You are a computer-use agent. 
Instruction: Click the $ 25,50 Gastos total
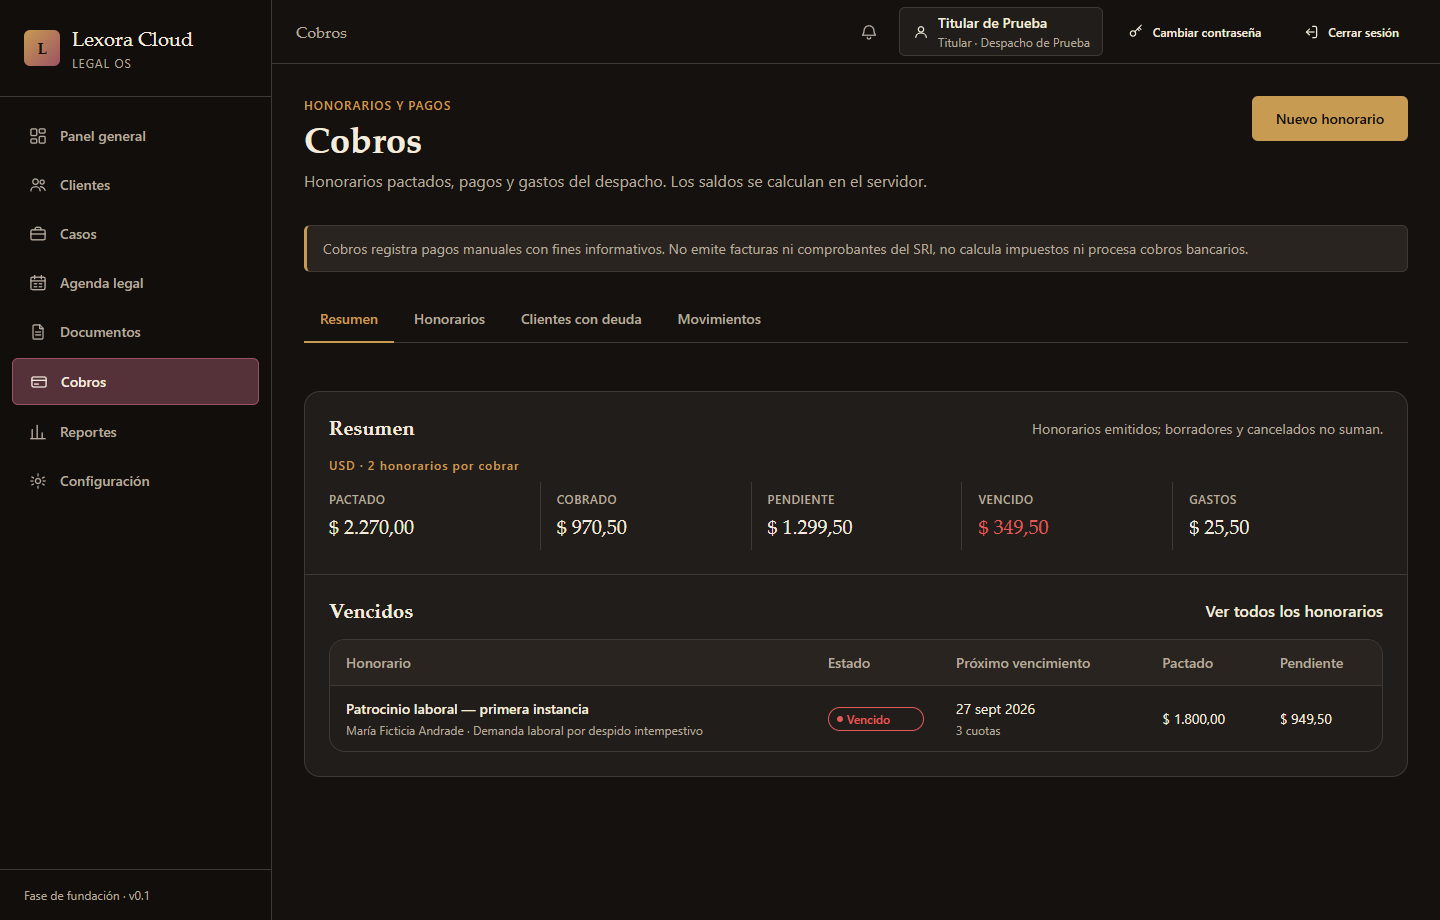coord(1219,527)
